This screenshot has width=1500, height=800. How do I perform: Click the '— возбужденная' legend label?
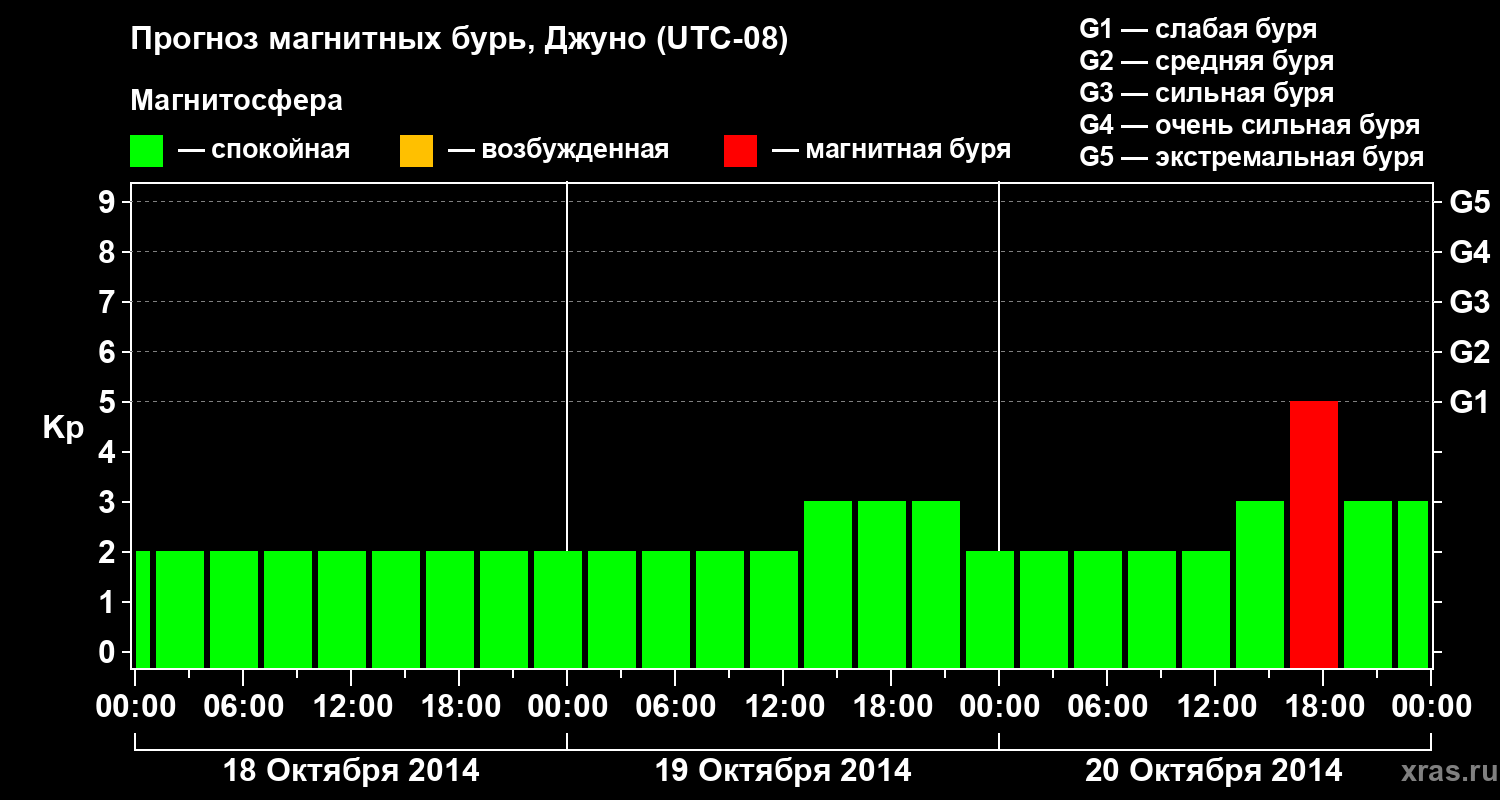point(558,150)
